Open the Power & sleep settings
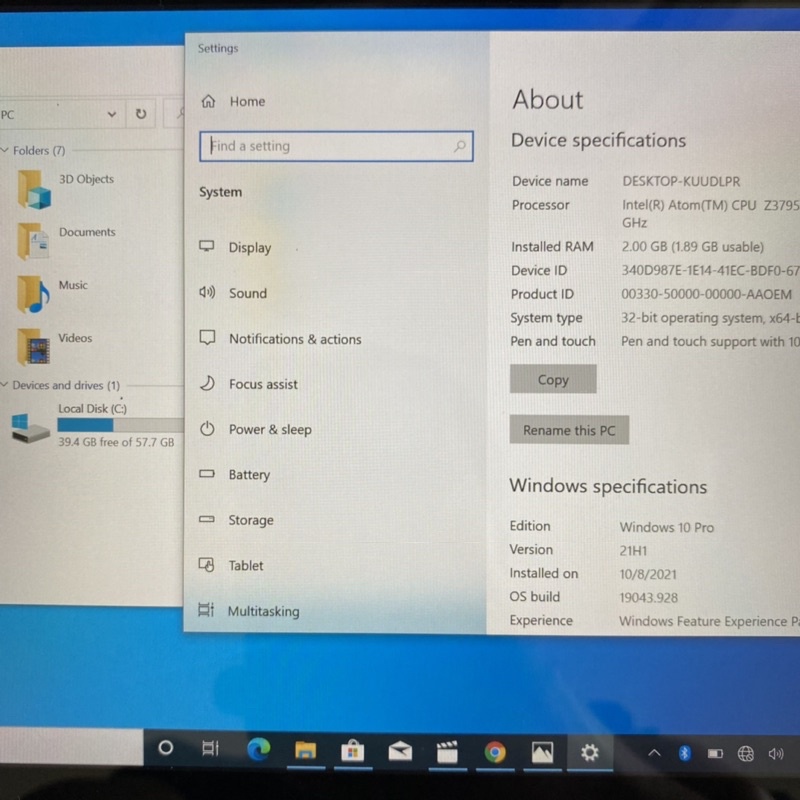This screenshot has height=800, width=800. (269, 430)
